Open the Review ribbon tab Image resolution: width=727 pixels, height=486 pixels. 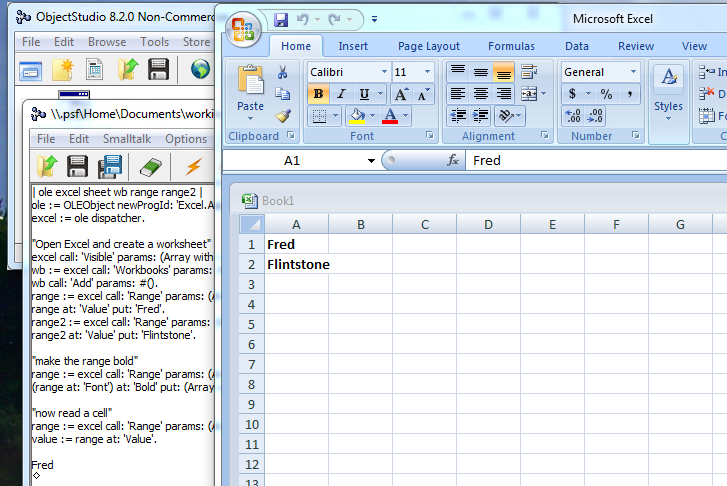[636, 46]
